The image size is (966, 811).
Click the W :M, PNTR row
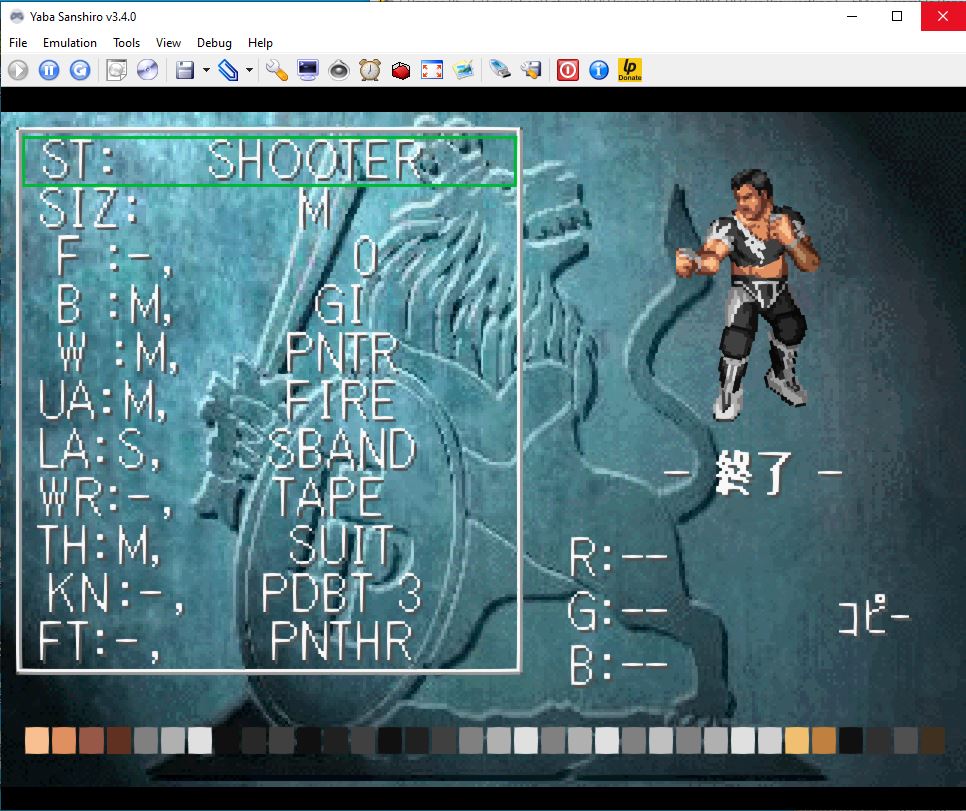point(269,353)
